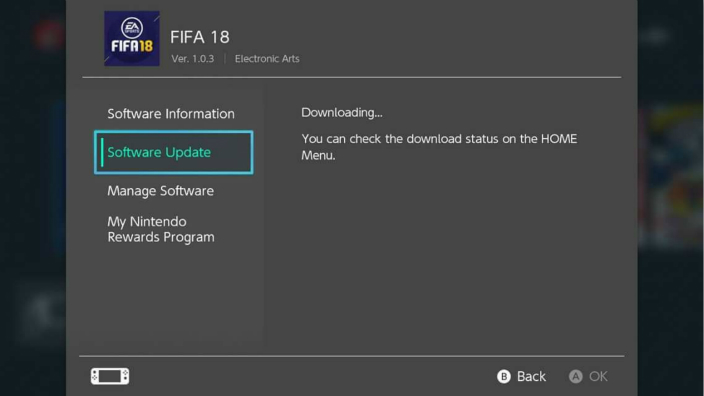Click the blurred red icon at the dialog's upper-left
The width and height of the screenshot is (704, 396).
(x=49, y=35)
